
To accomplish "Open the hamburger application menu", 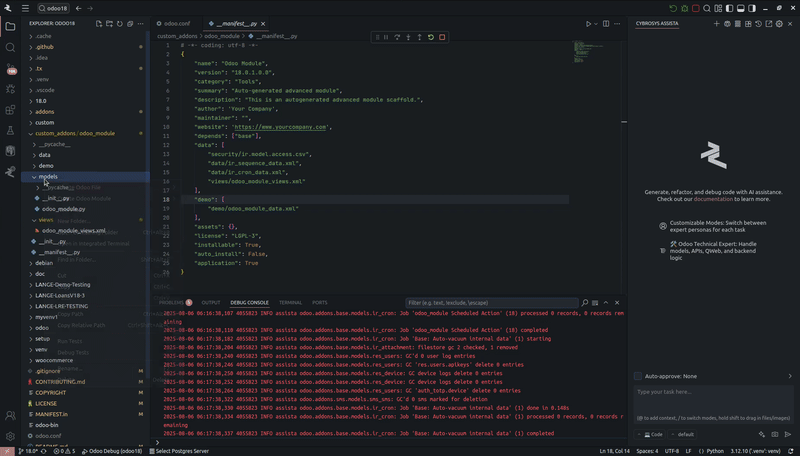I will 25,8.
